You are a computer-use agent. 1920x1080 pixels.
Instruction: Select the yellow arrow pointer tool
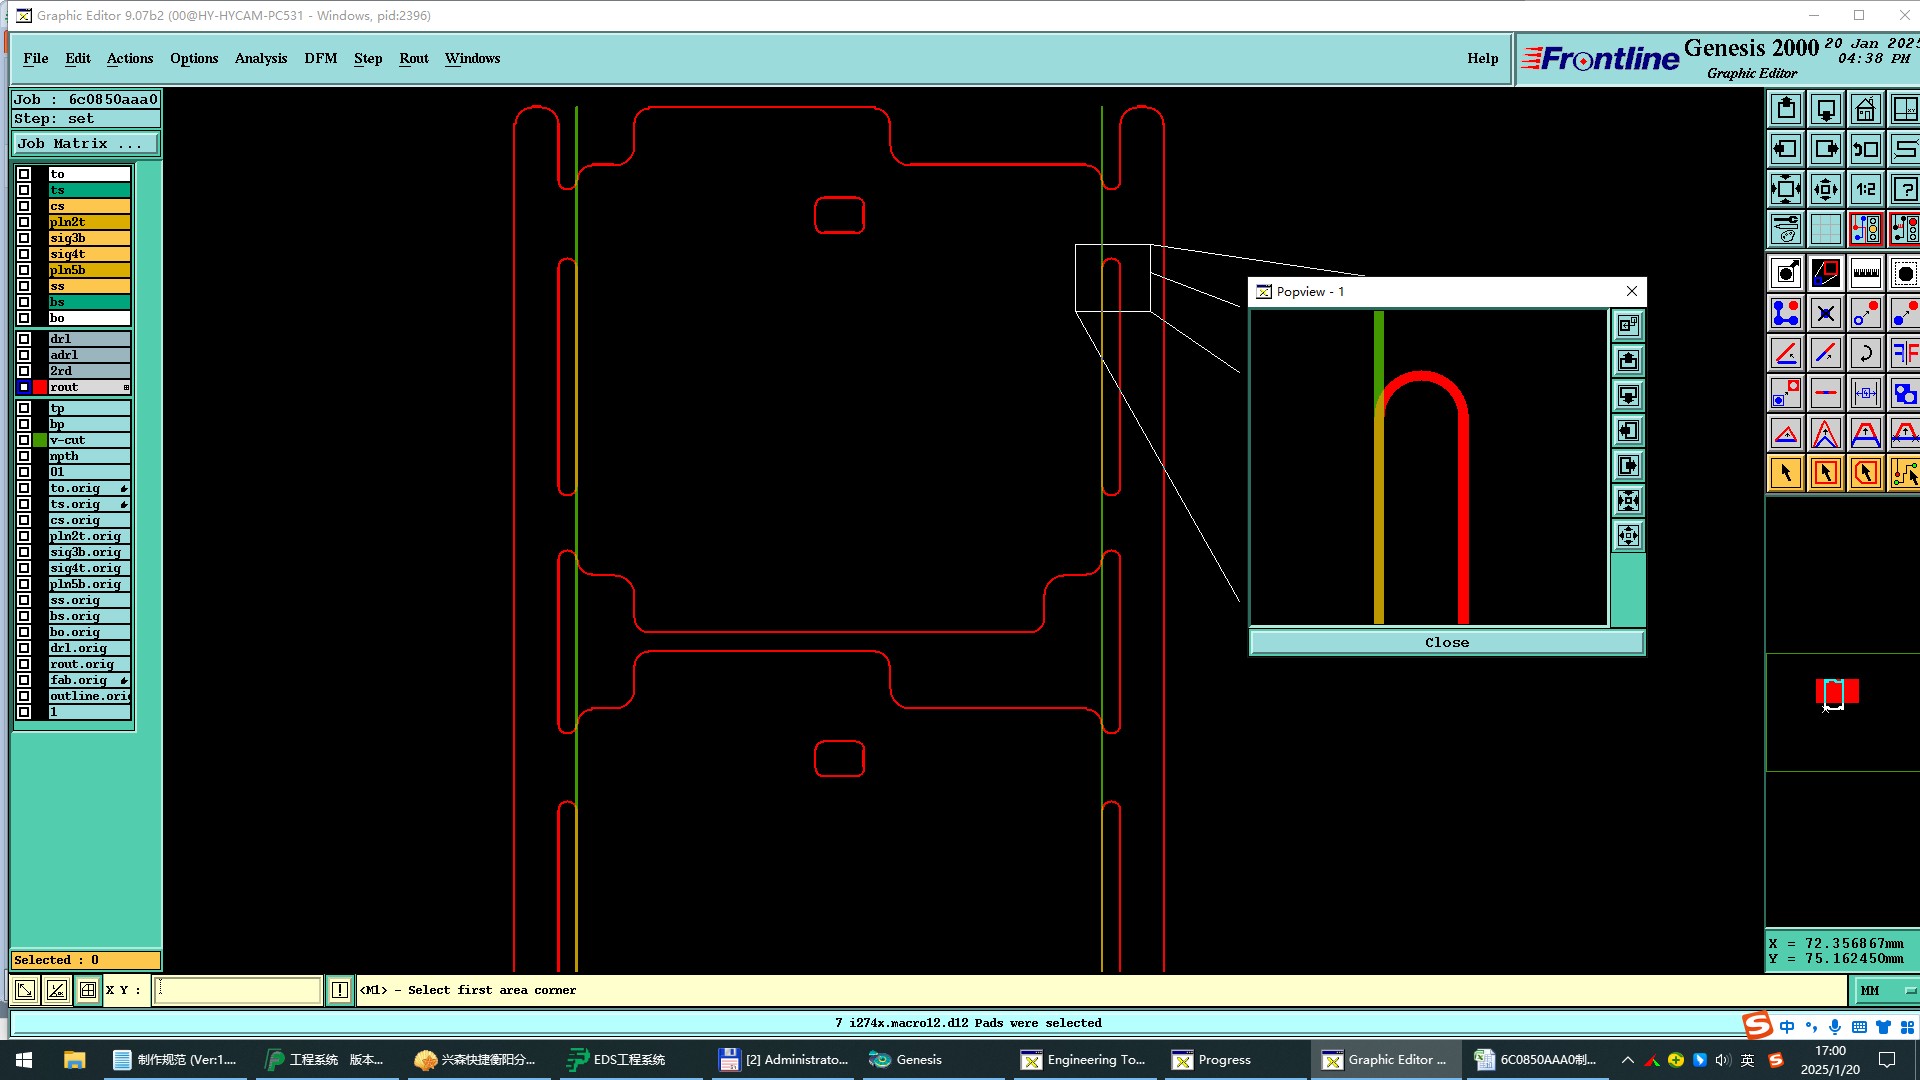click(x=1786, y=473)
